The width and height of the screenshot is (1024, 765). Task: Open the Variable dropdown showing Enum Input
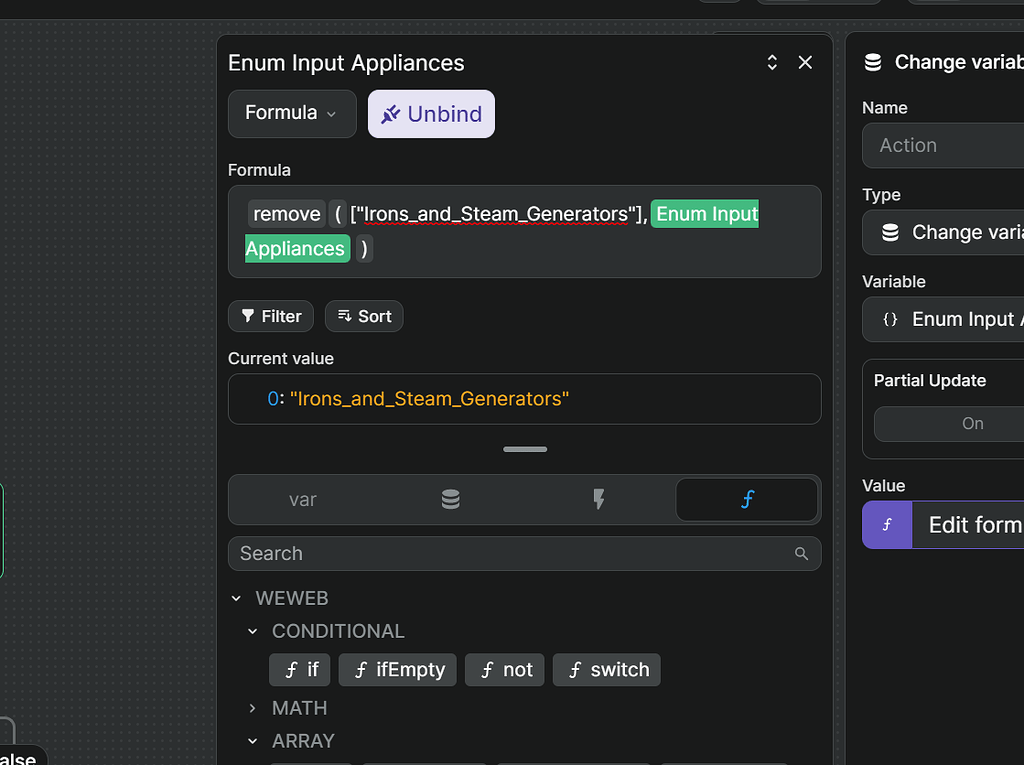tap(960, 319)
